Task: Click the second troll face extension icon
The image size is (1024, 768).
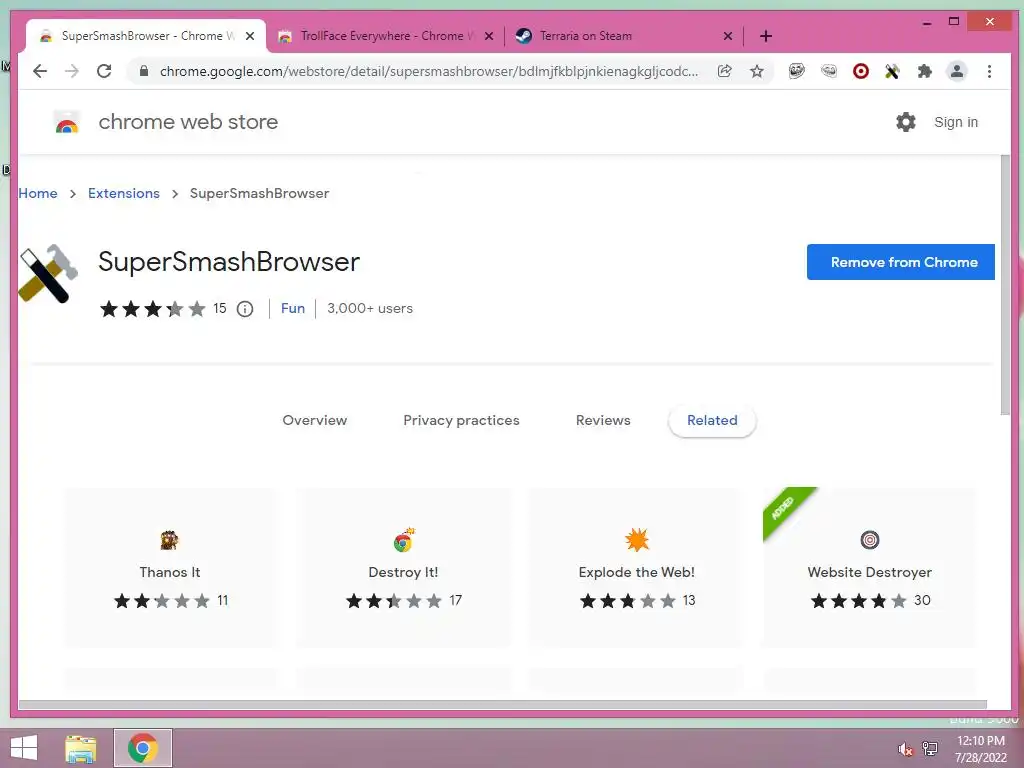Action: [829, 71]
